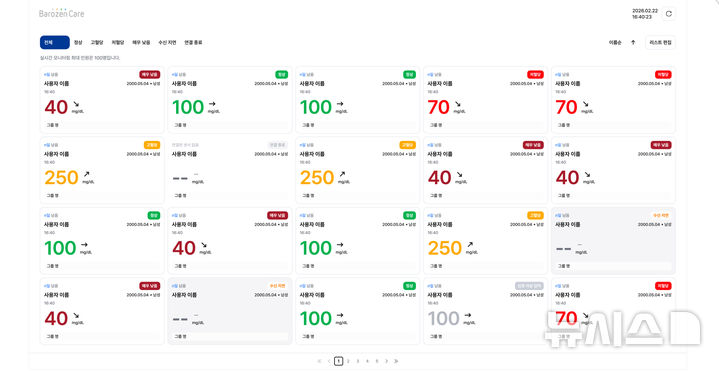The width and height of the screenshot is (719, 371).
Task: Click the arrow beside grayed-out 100
Action: (x=467, y=315)
